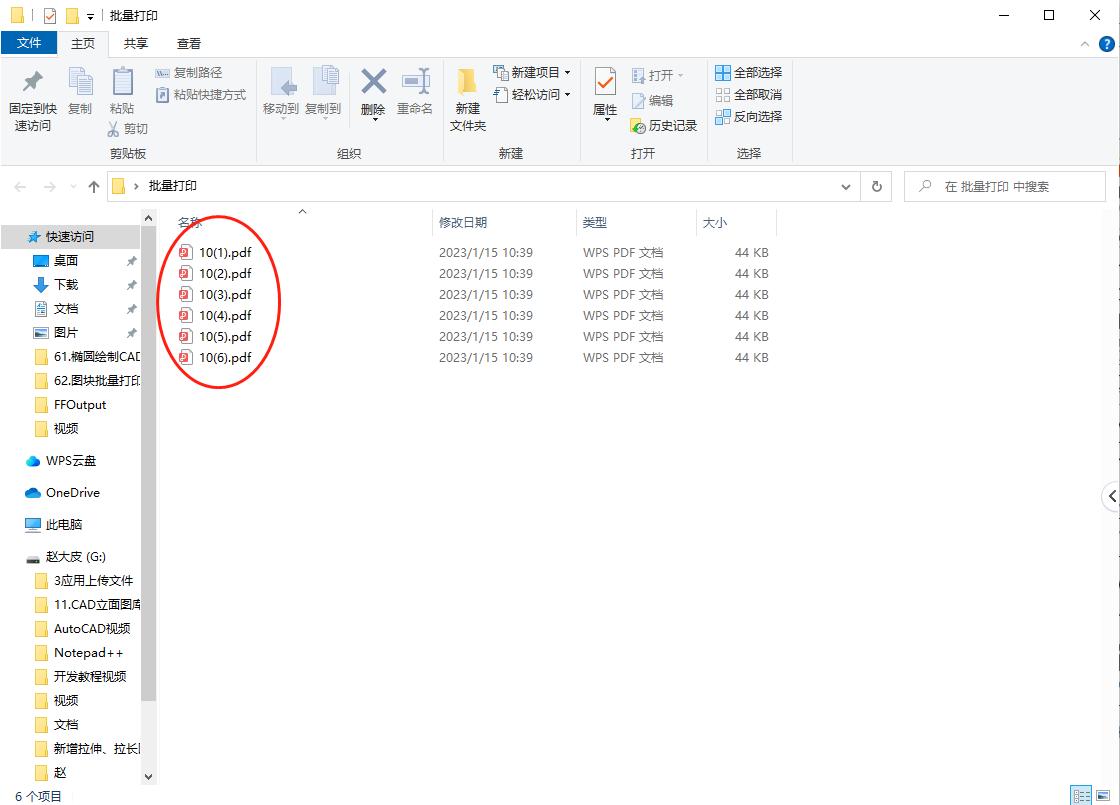Switch to Large icons view in status bar
Screen dimensions: 1120x805
pos(1103,795)
